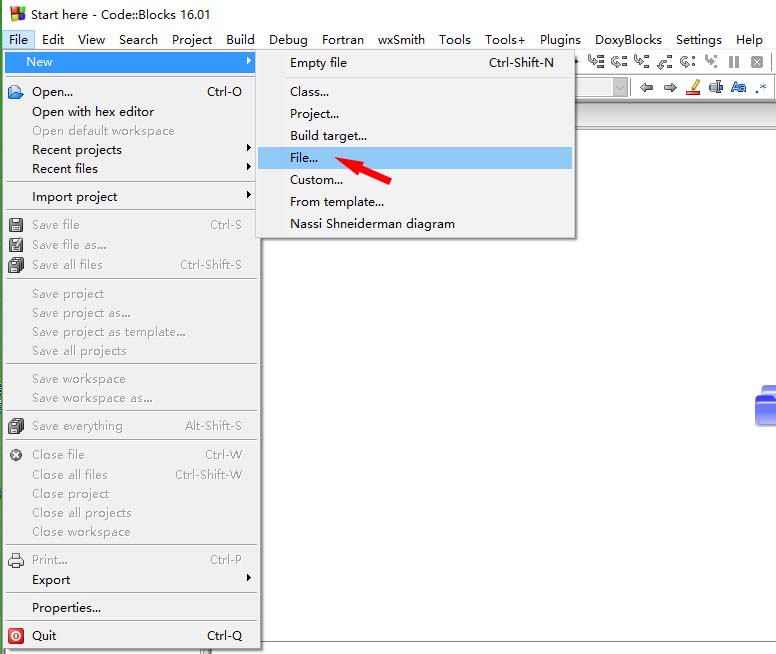
Task: Select Project... in New submenu
Action: (415, 114)
